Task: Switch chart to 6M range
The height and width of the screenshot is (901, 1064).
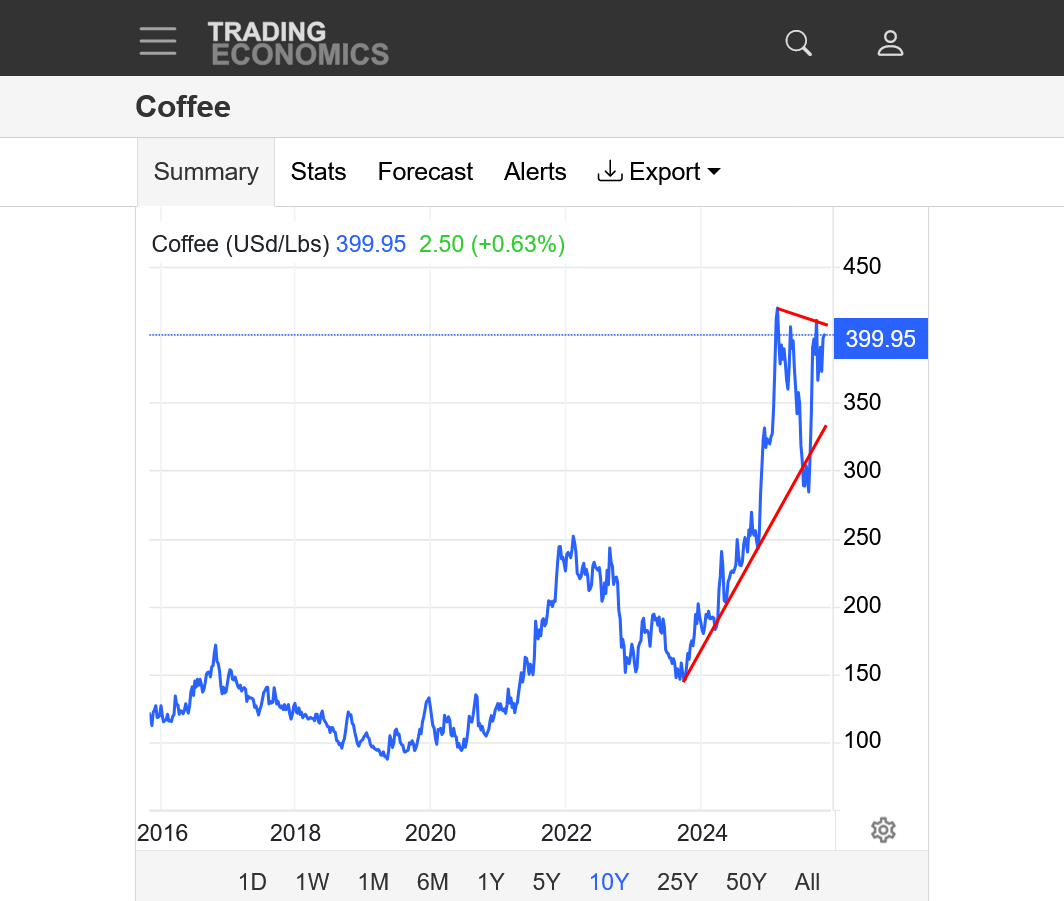Action: pyautogui.click(x=432, y=882)
